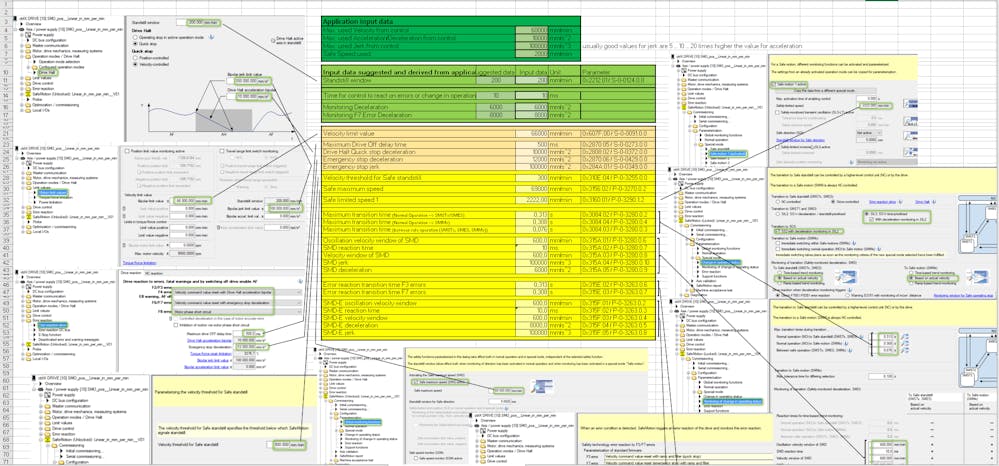Image resolution: width=999 pixels, height=466 pixels.
Task: Select highlighted Drive Halt tree item
Action: 48,73
